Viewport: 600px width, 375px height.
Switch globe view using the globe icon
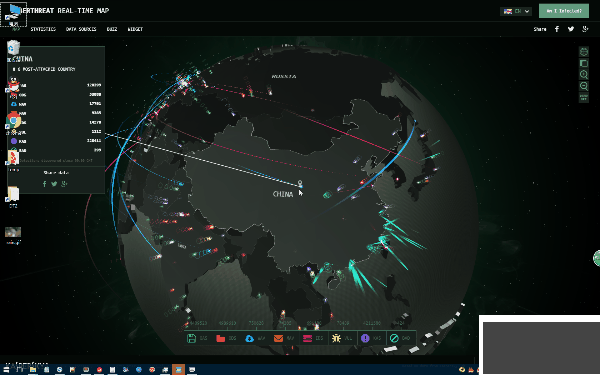click(584, 52)
